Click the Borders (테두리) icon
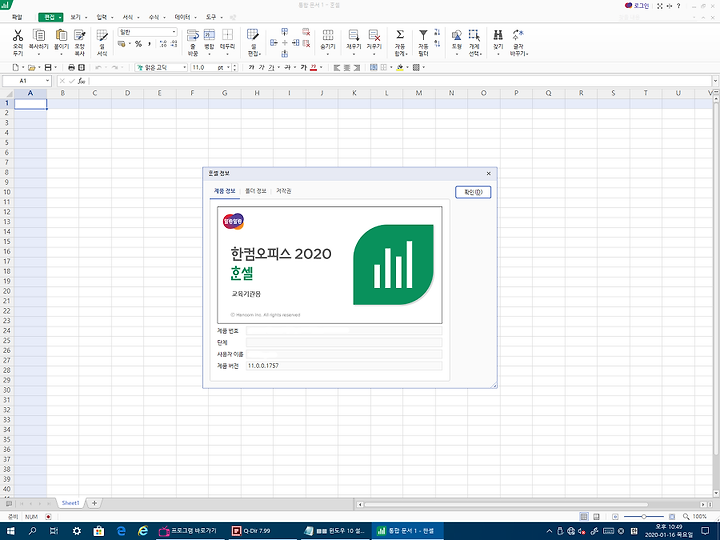 pyautogui.click(x=227, y=36)
